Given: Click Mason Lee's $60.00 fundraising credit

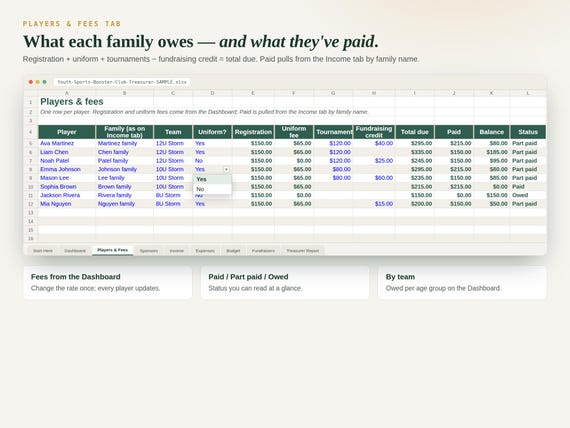Looking at the screenshot, I should pyautogui.click(x=374, y=178).
